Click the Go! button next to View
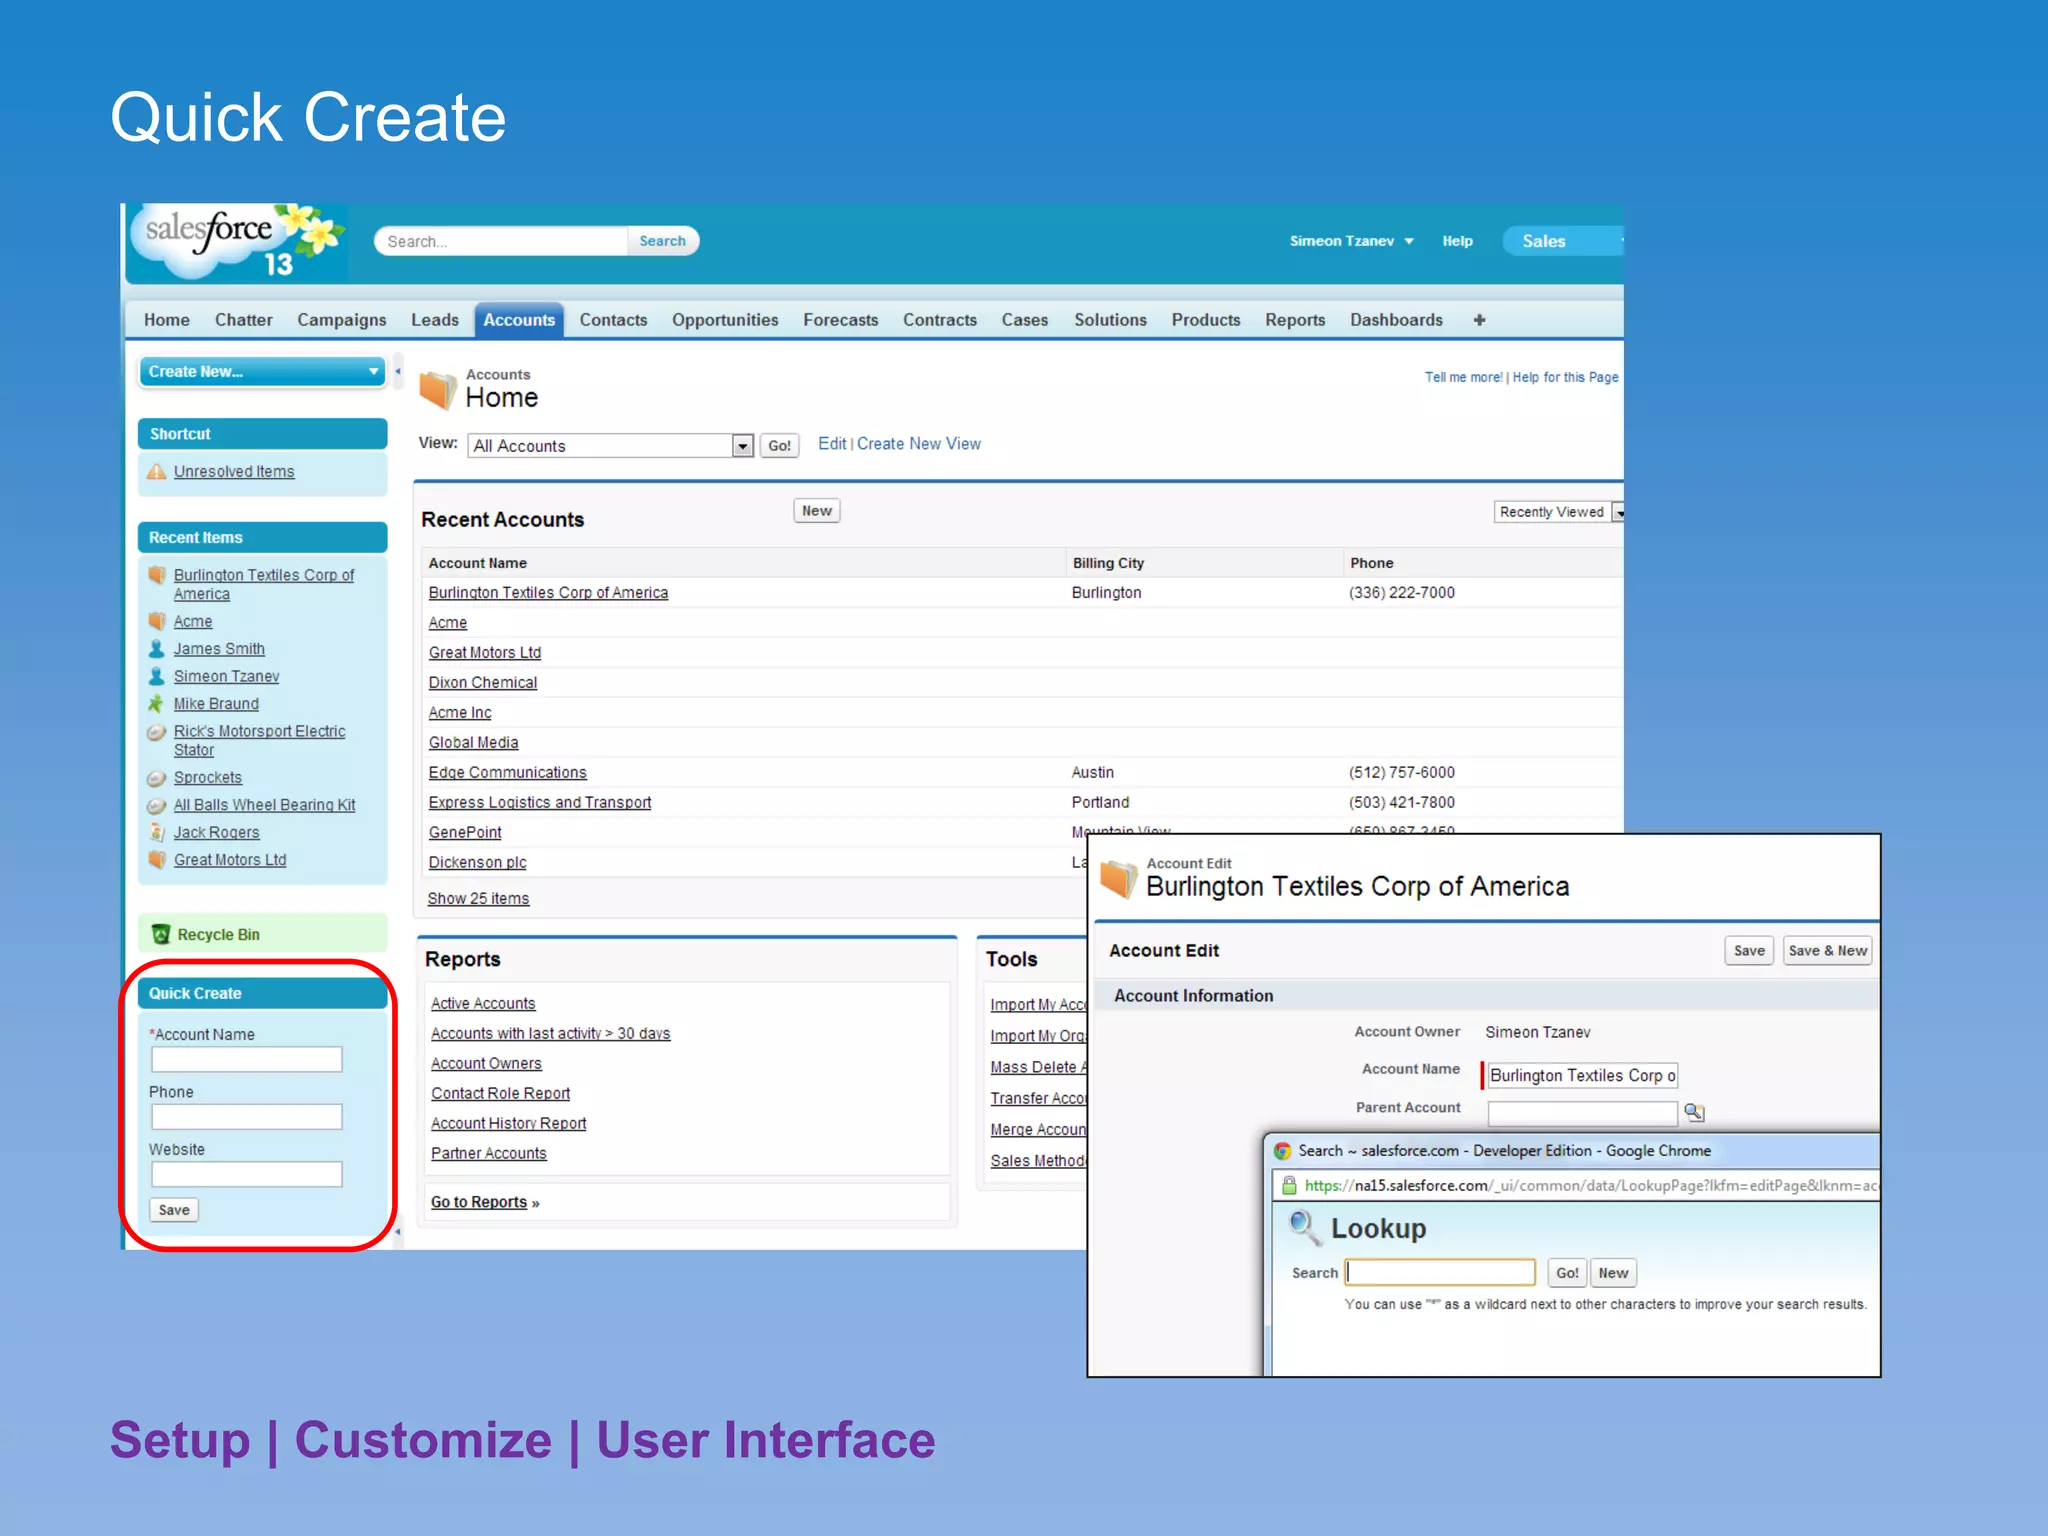This screenshot has height=1536, width=2048. 780,446
